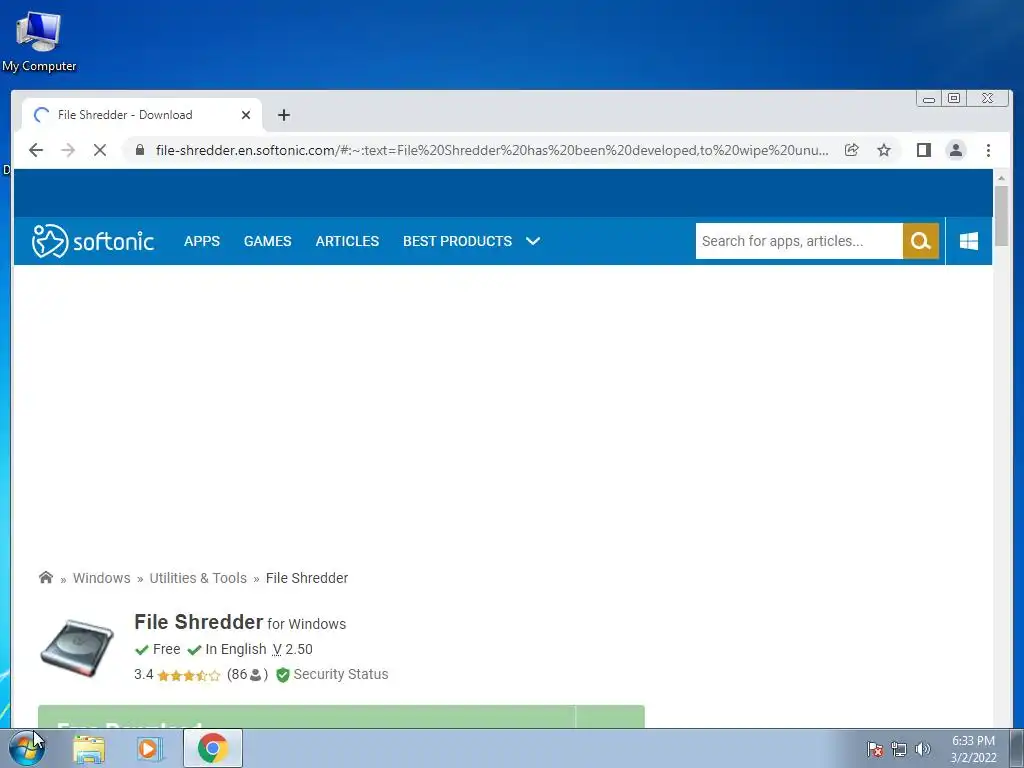
Task: Click the Free label
Action: [x=167, y=649]
